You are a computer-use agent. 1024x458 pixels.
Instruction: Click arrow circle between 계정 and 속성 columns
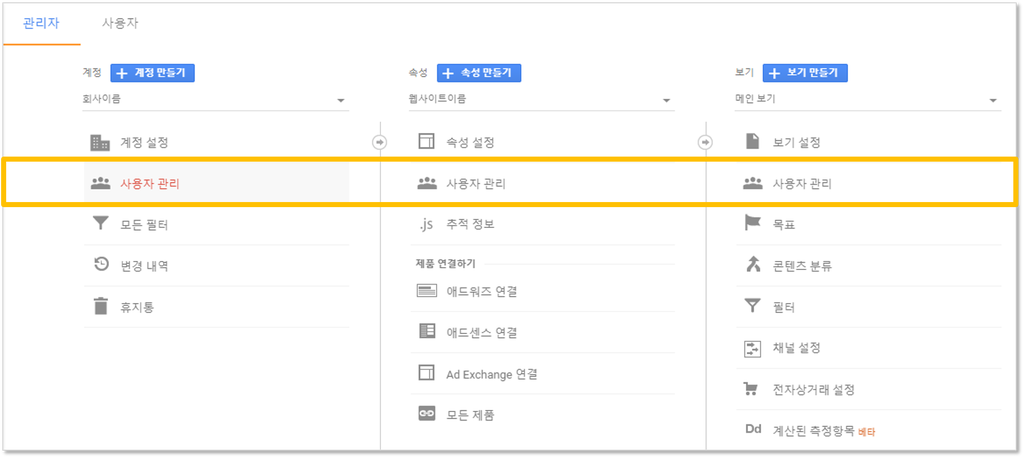tap(379, 142)
